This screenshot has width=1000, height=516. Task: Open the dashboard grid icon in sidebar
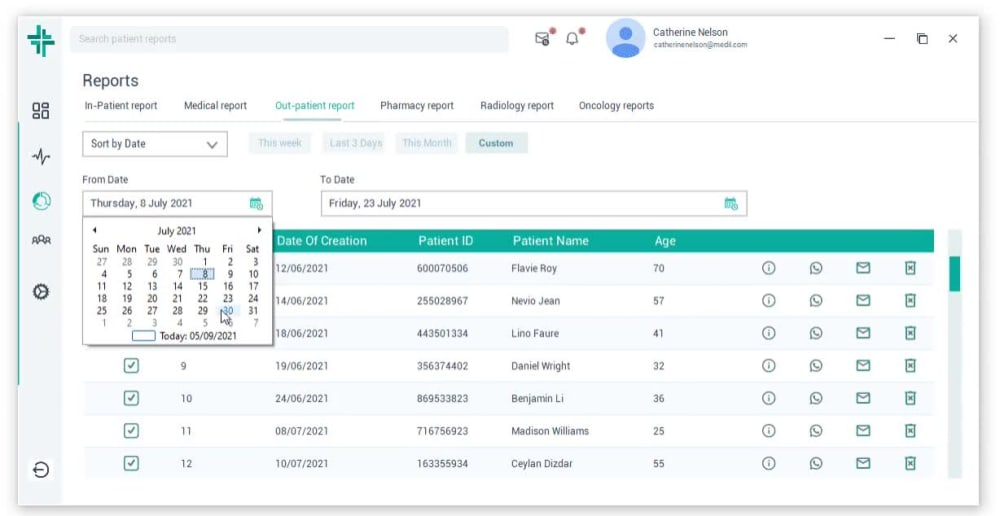click(x=41, y=110)
